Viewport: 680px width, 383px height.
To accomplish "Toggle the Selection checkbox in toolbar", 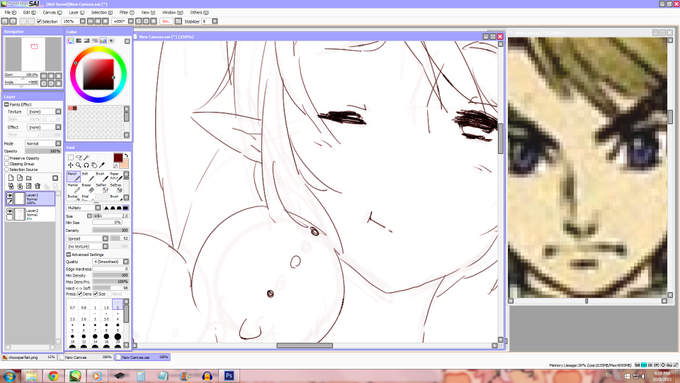I will click(x=39, y=21).
